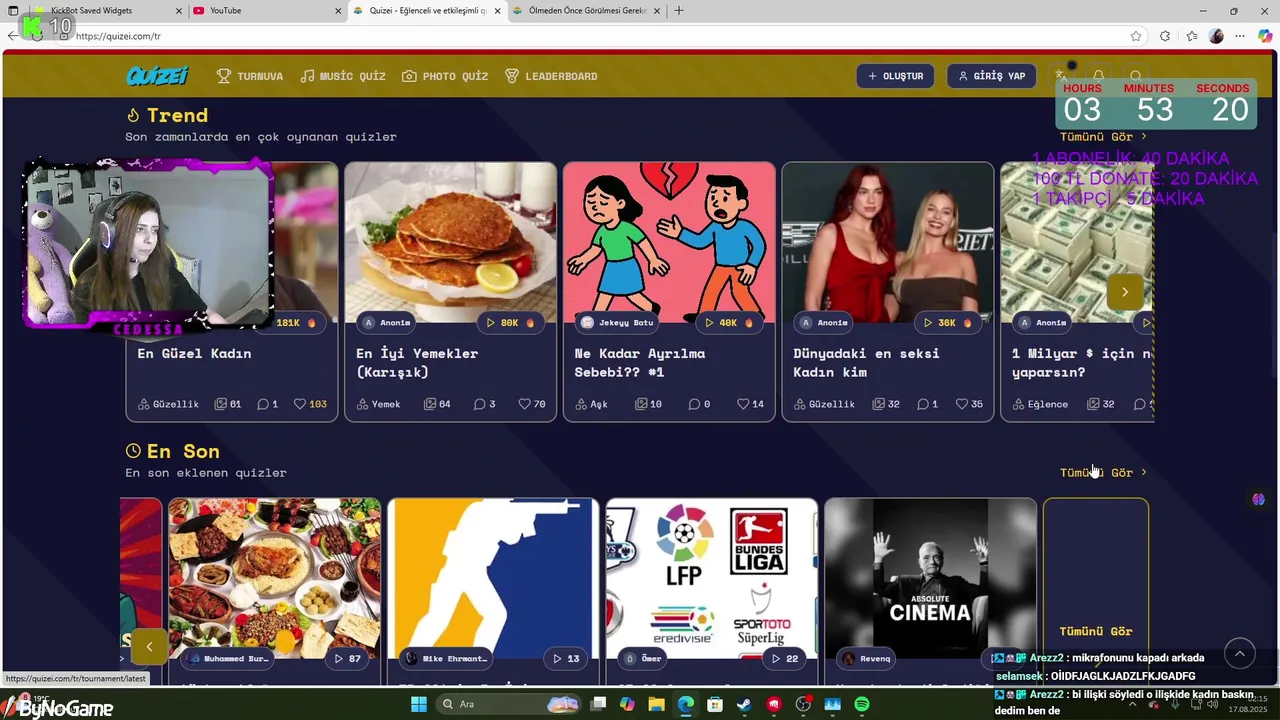Image resolution: width=1280 pixels, height=720 pixels.
Task: Open Microsoft Store from the taskbar
Action: click(715, 704)
